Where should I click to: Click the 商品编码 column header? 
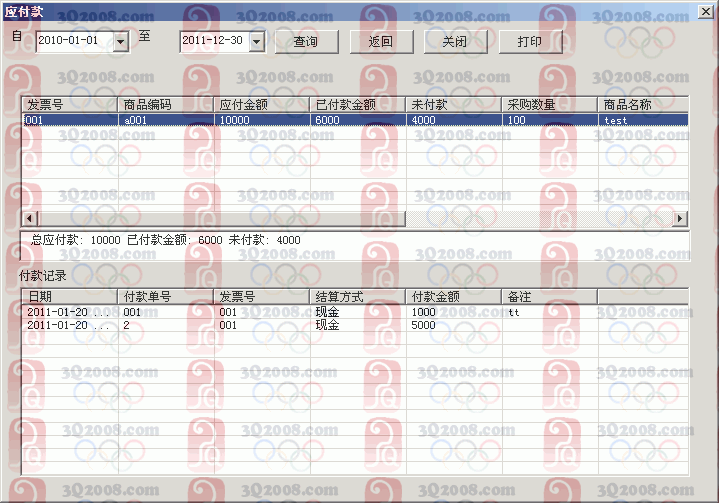(x=166, y=105)
